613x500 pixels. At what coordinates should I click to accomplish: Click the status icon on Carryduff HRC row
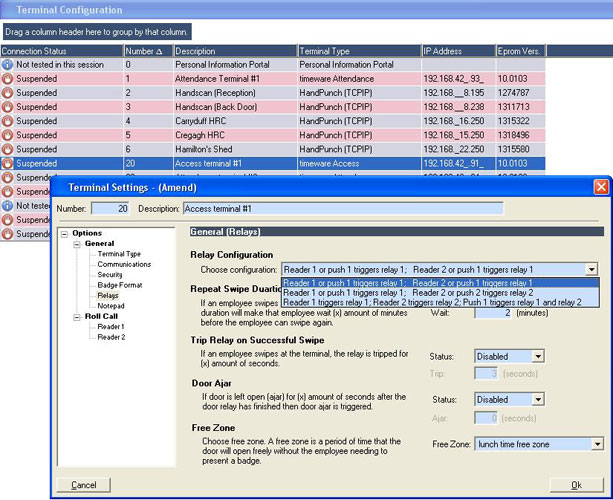(8, 120)
